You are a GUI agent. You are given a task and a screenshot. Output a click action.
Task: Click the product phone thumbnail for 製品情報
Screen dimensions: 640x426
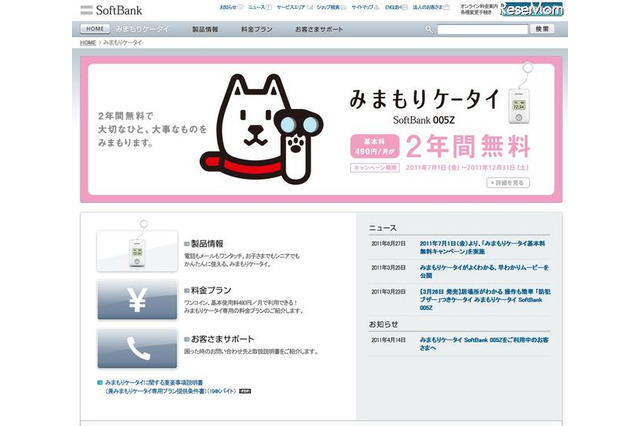137,251
